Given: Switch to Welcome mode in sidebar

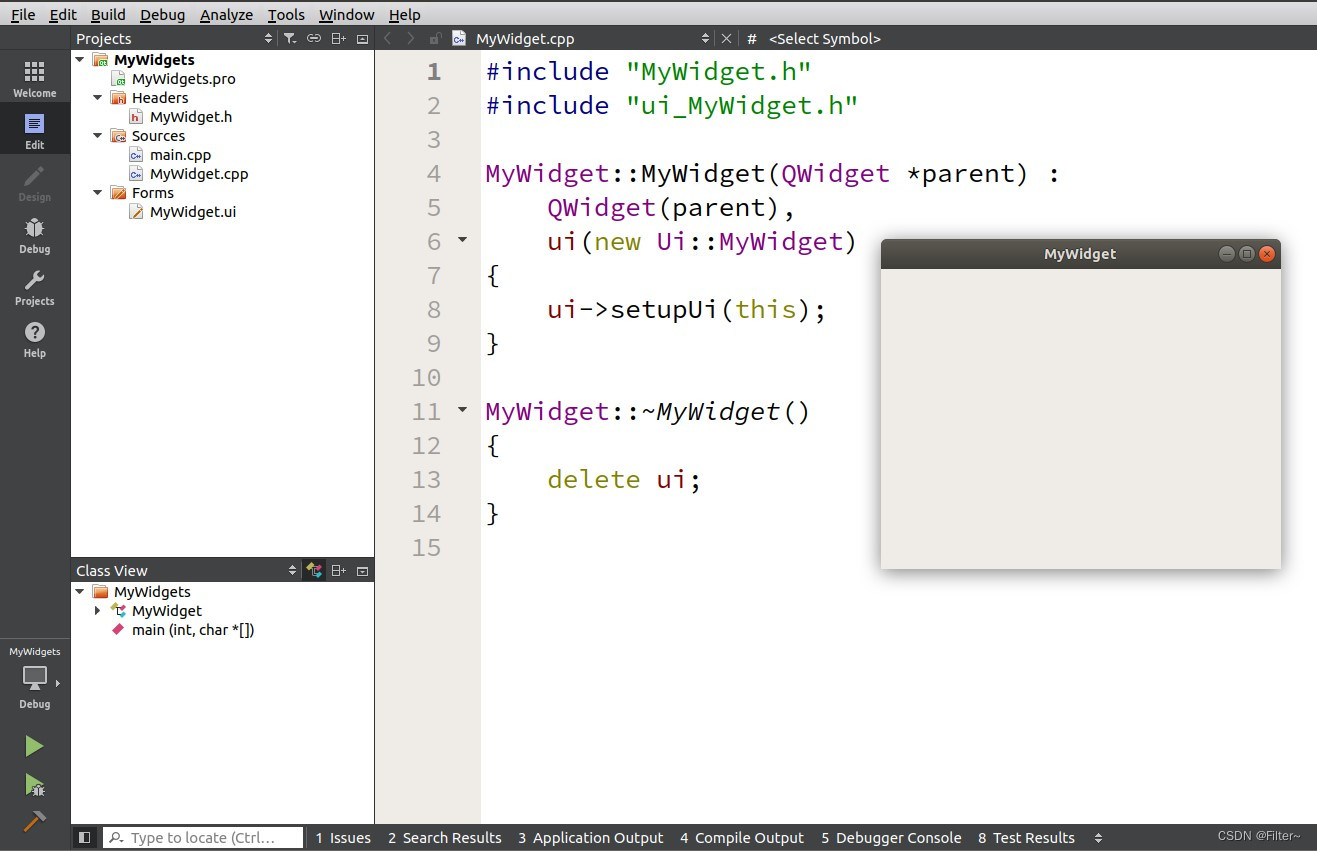Looking at the screenshot, I should click(35, 79).
